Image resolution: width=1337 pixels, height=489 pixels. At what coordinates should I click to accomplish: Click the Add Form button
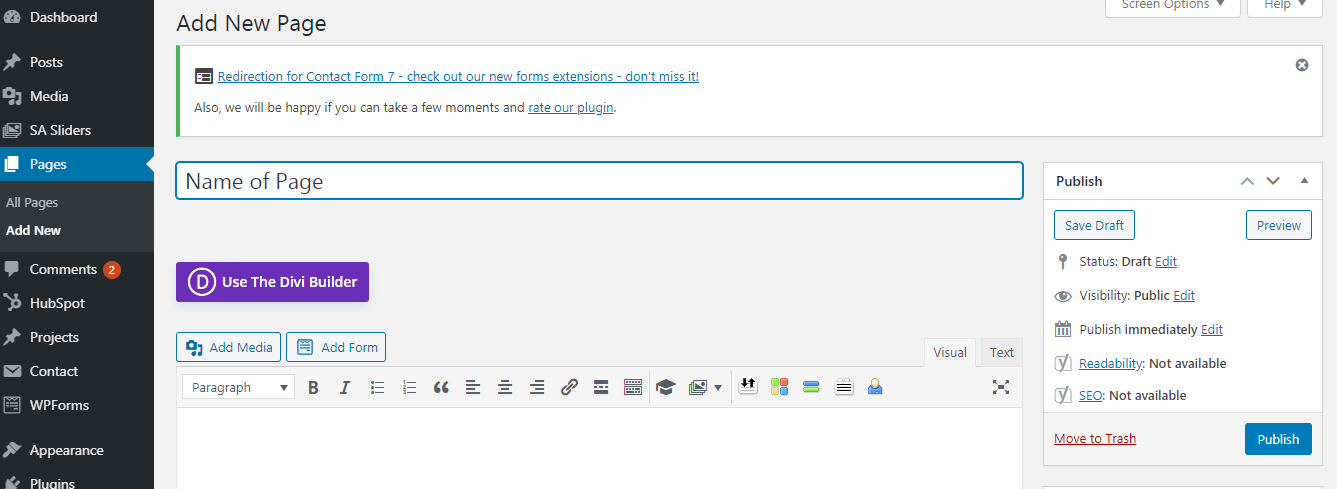click(x=336, y=347)
